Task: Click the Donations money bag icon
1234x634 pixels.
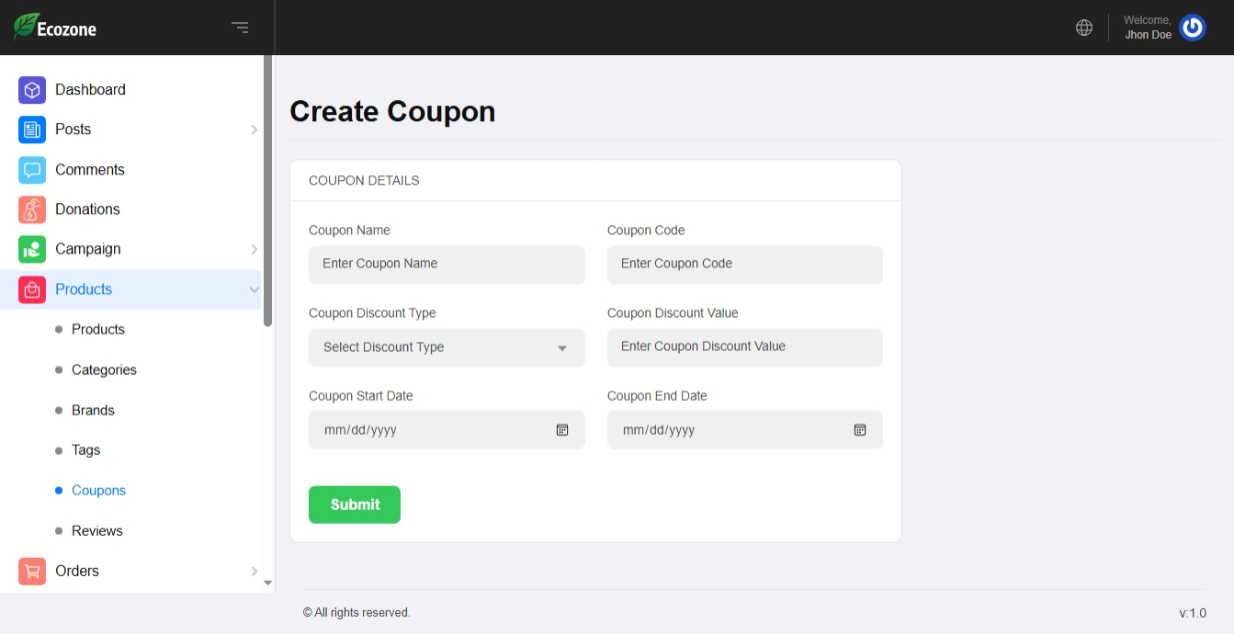Action: coord(32,210)
